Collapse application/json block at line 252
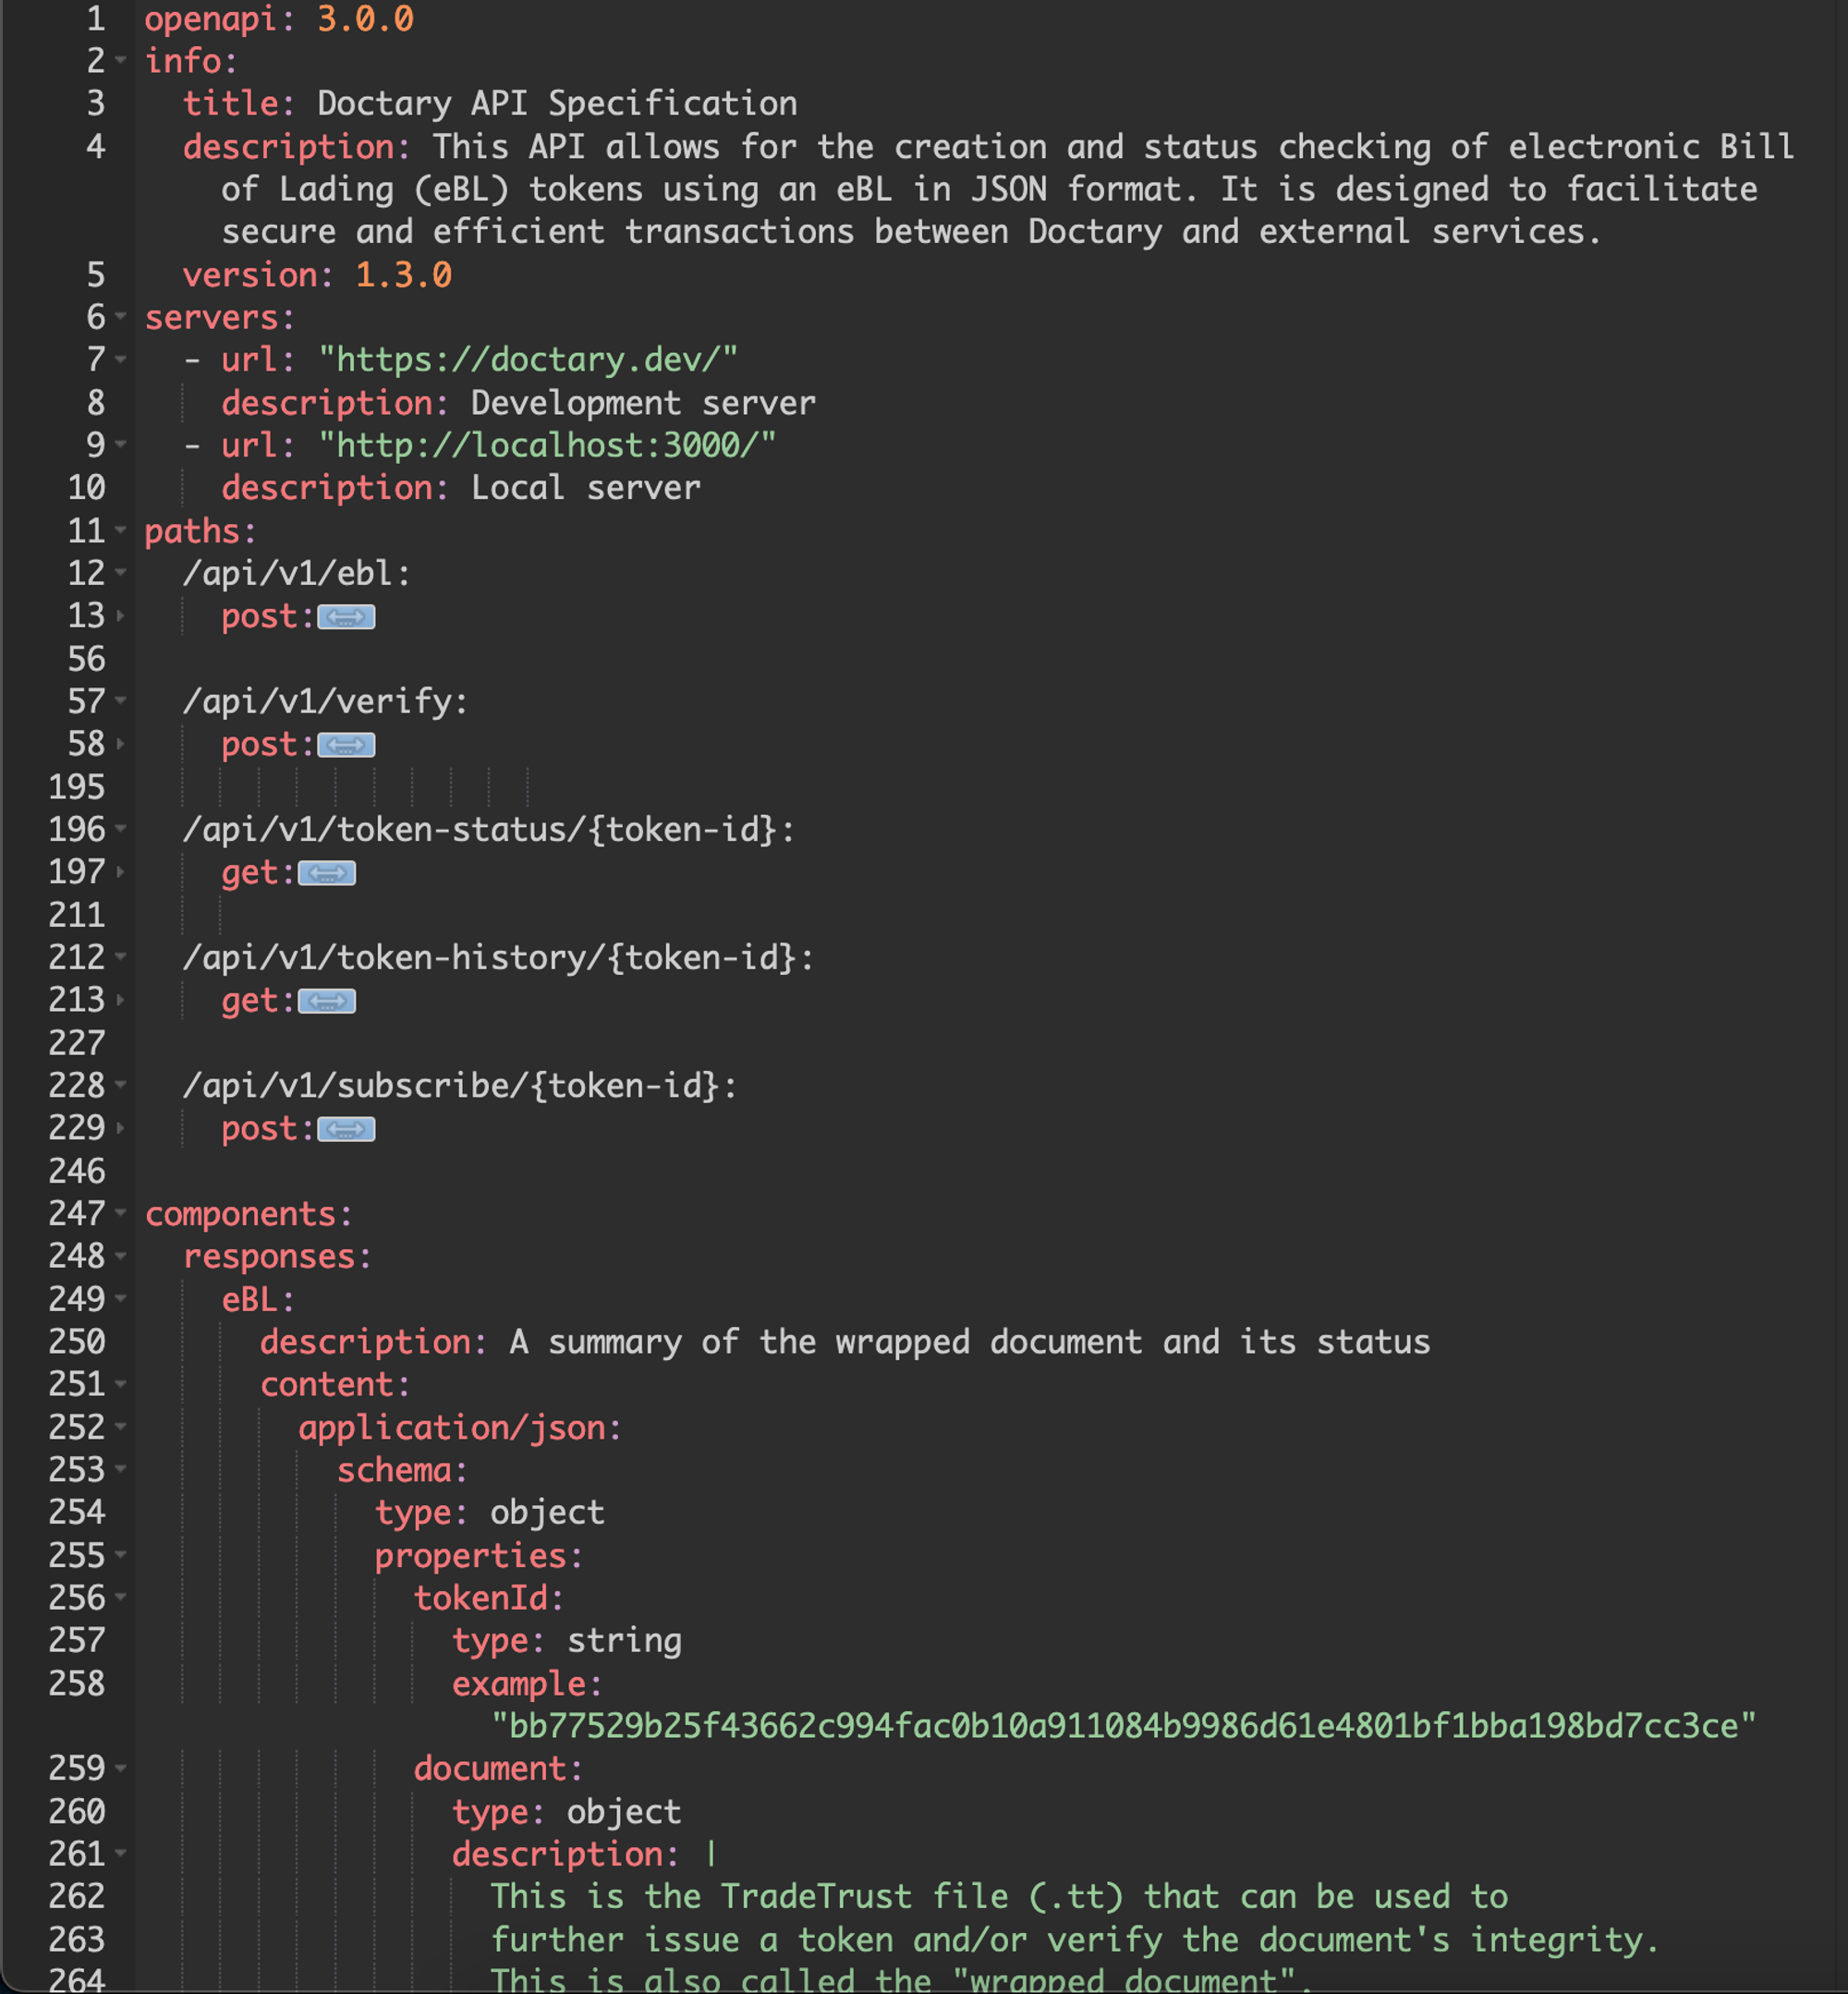The image size is (1848, 1994). [121, 1426]
